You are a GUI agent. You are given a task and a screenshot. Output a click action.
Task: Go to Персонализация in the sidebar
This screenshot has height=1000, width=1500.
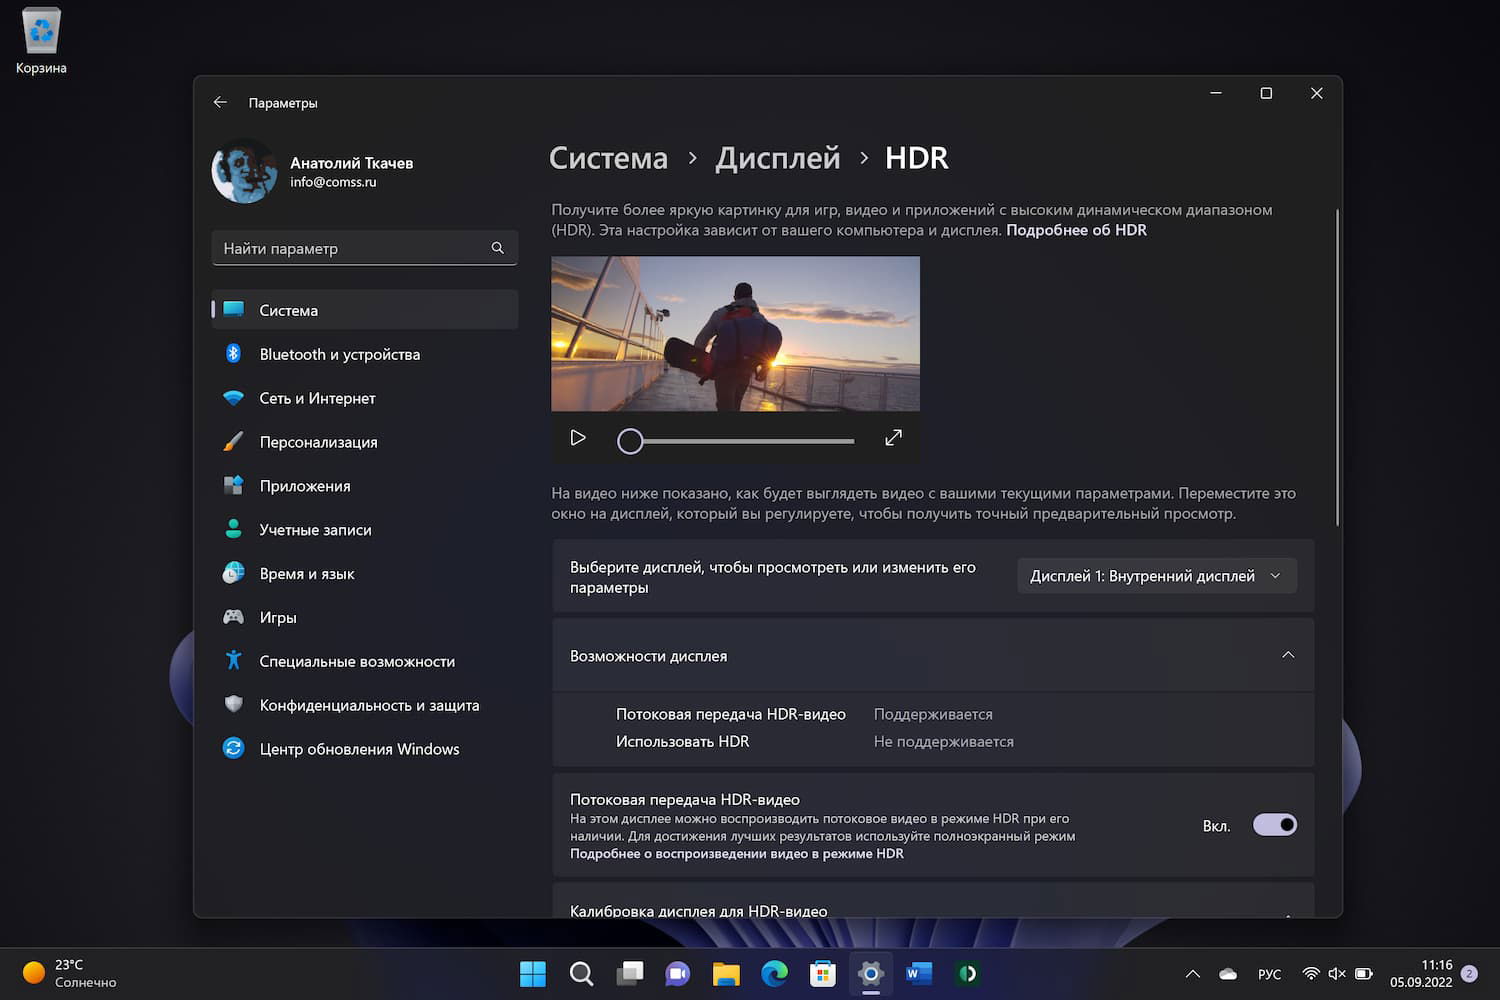click(x=365, y=442)
